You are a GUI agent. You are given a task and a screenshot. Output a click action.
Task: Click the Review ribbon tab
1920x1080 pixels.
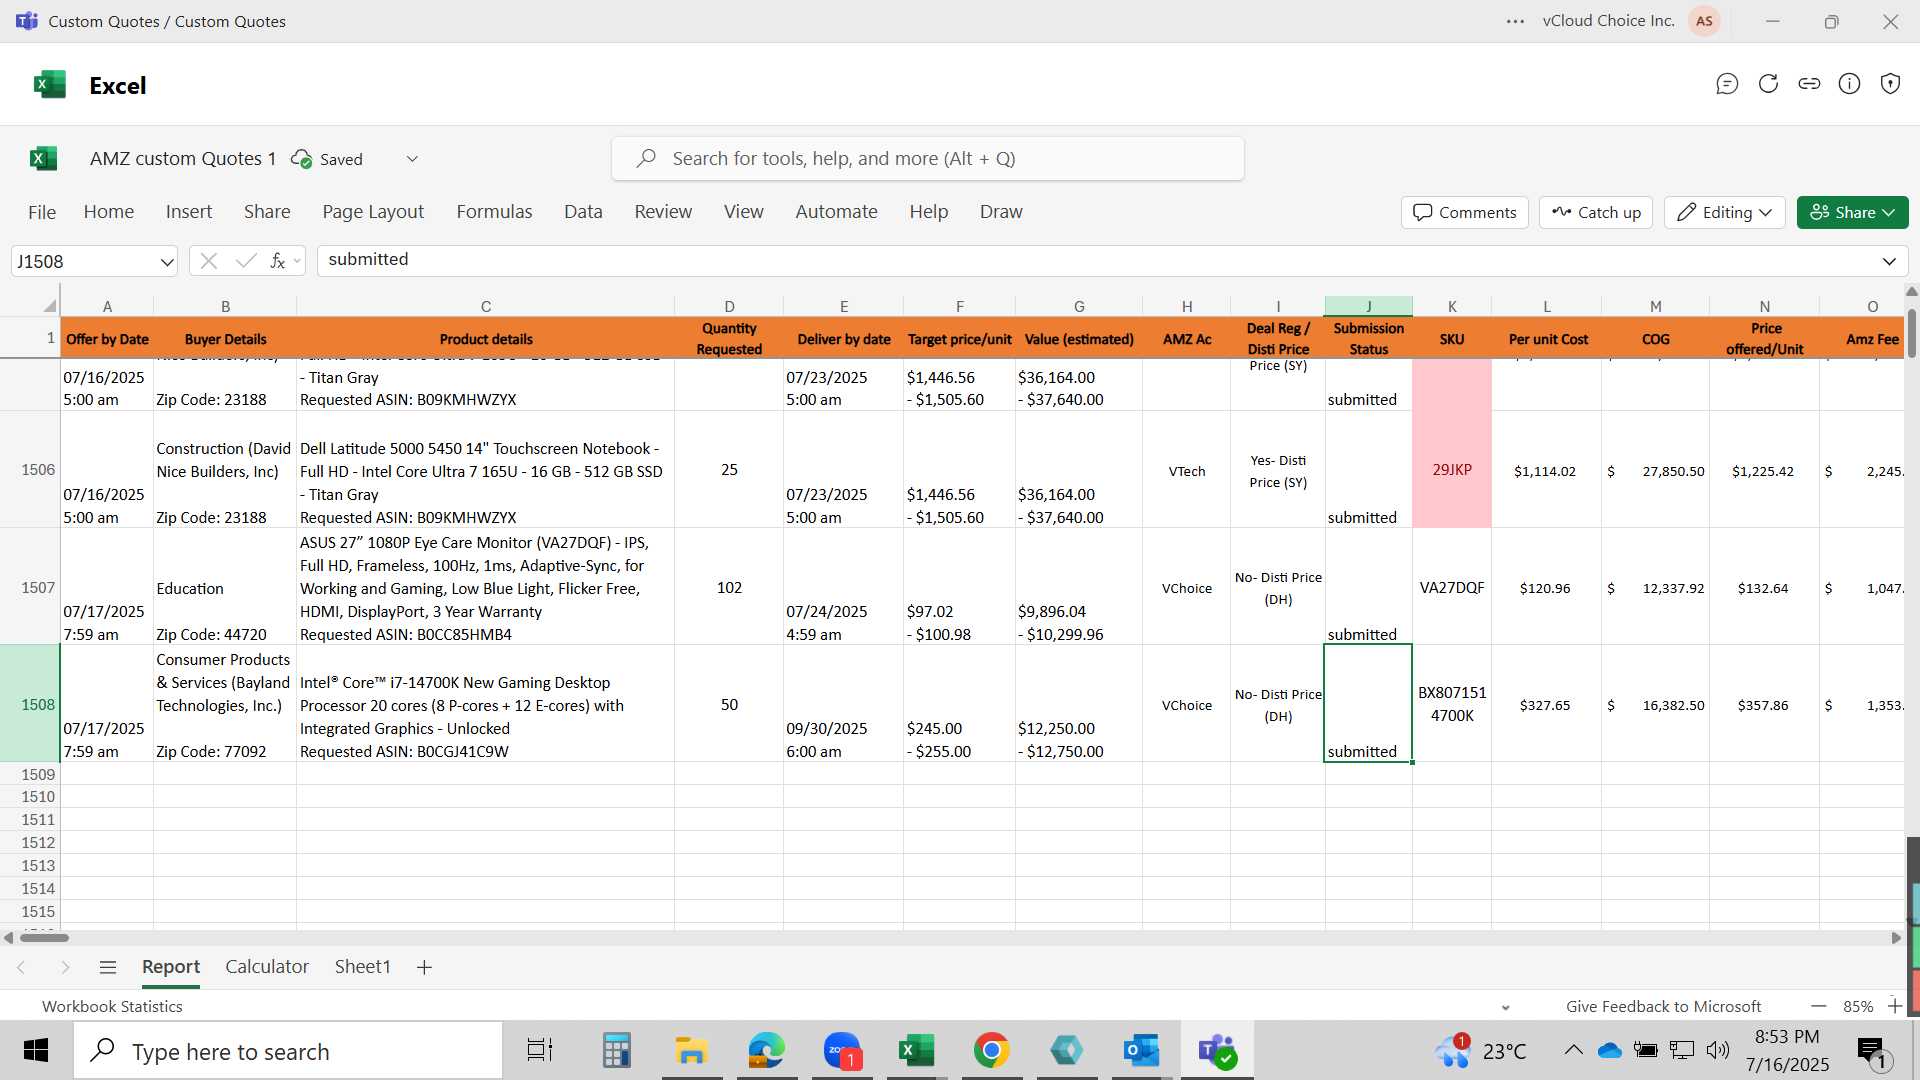click(x=663, y=212)
